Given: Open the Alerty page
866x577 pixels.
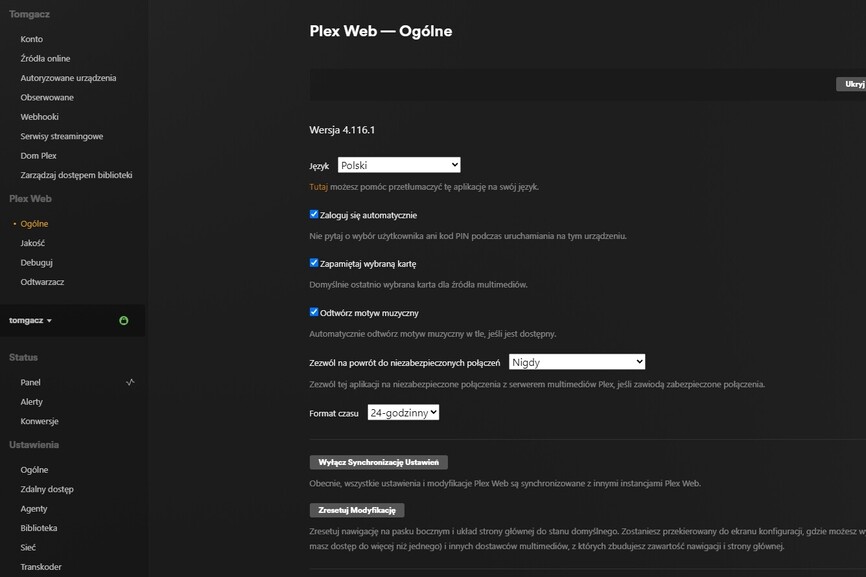Looking at the screenshot, I should [x=31, y=401].
